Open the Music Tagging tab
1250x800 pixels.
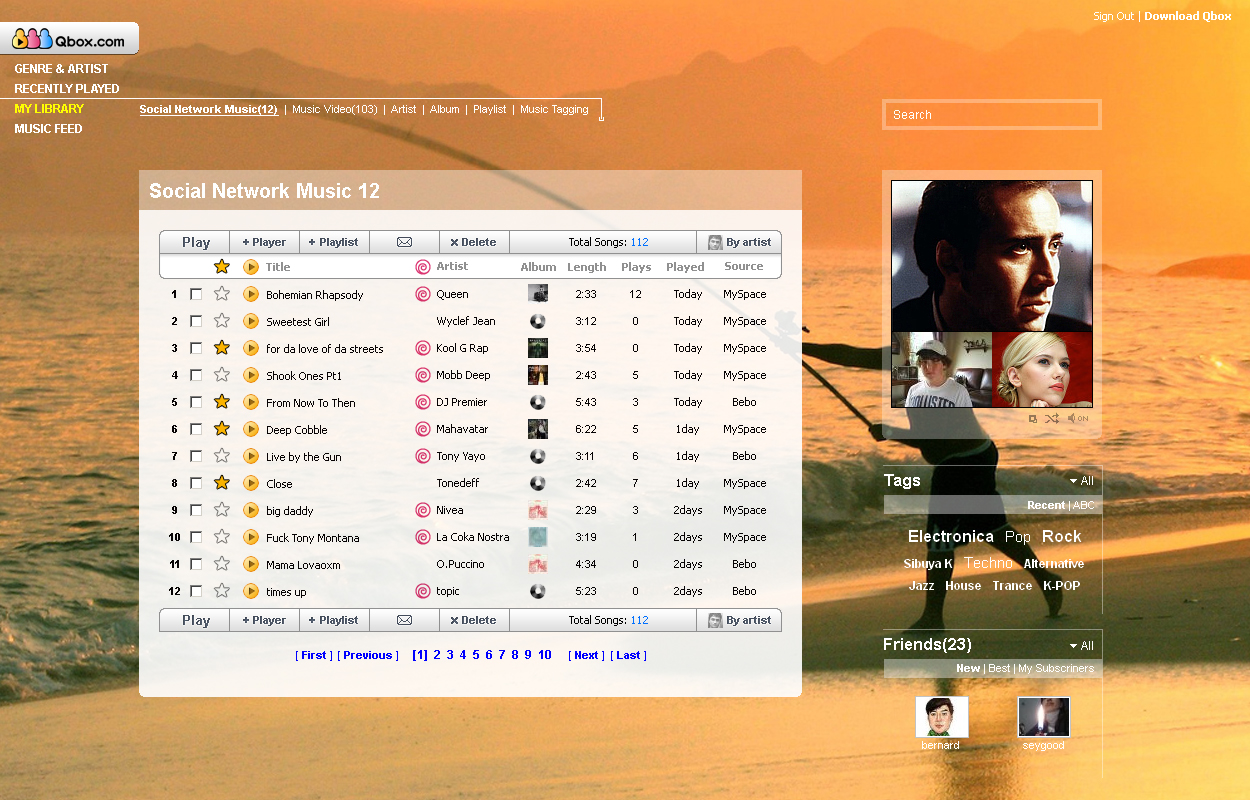click(x=554, y=109)
